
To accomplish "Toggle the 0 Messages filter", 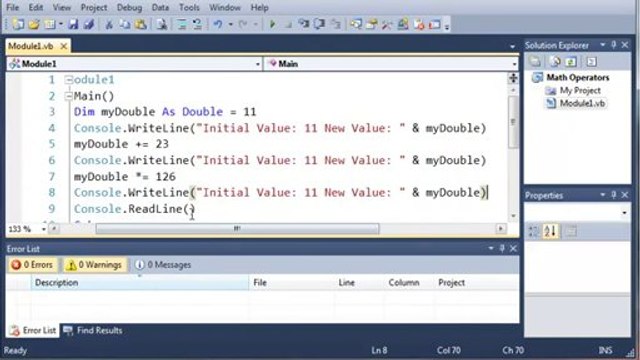I will pyautogui.click(x=163, y=265).
